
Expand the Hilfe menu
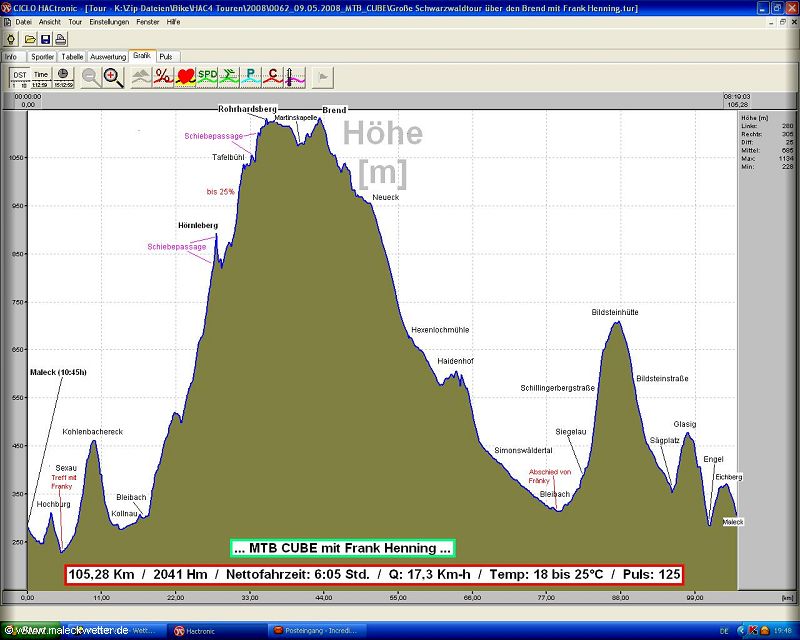[x=174, y=21]
